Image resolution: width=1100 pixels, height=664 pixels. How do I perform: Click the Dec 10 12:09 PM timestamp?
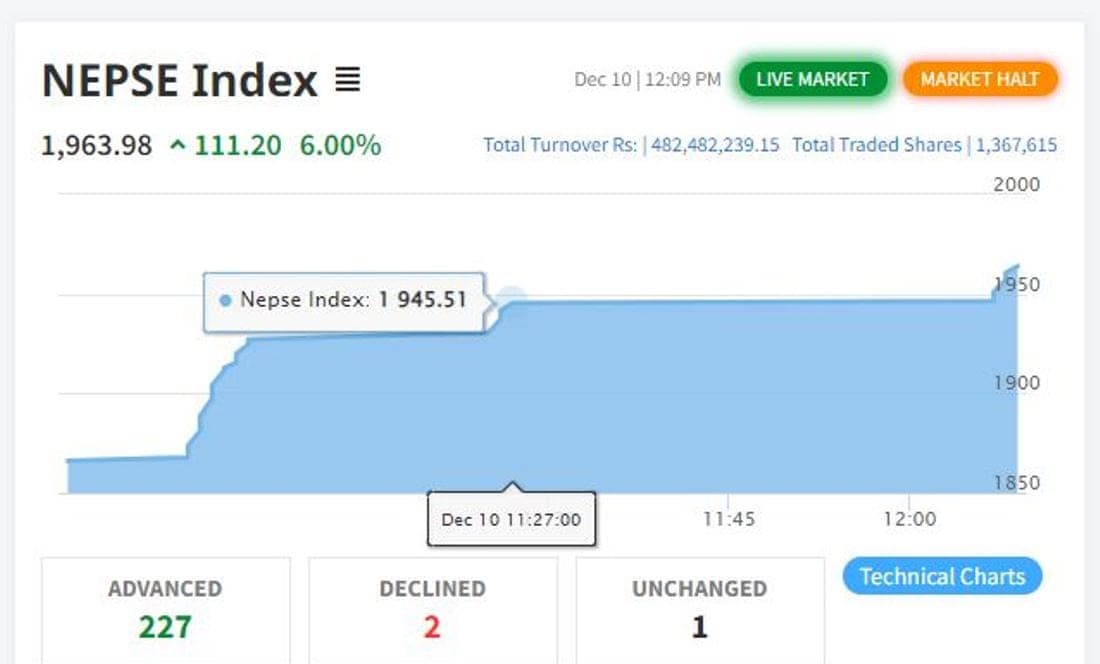click(x=648, y=79)
